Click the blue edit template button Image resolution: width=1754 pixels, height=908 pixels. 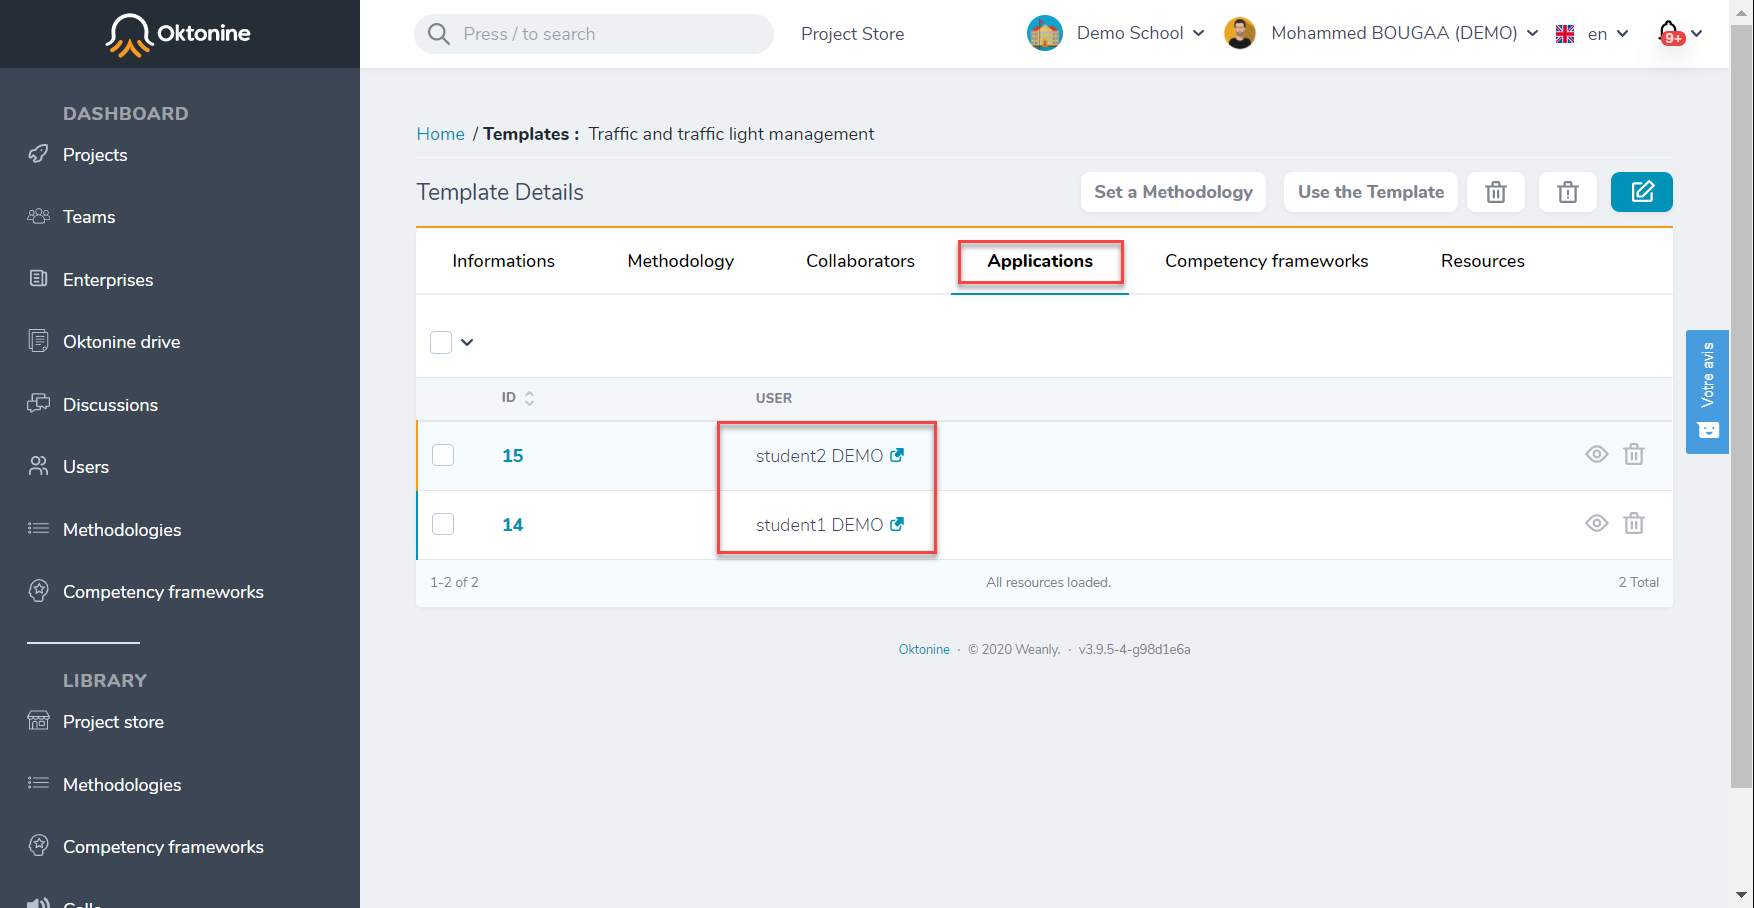click(1641, 192)
